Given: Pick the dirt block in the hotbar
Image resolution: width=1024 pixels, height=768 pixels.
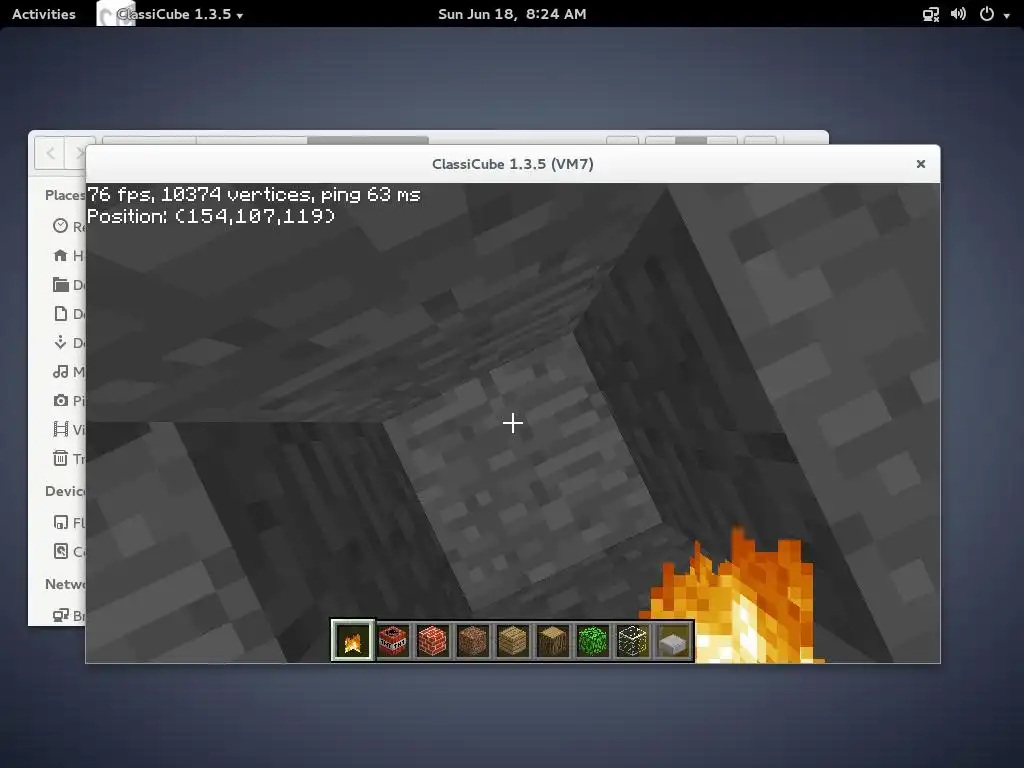Looking at the screenshot, I should coord(473,641).
